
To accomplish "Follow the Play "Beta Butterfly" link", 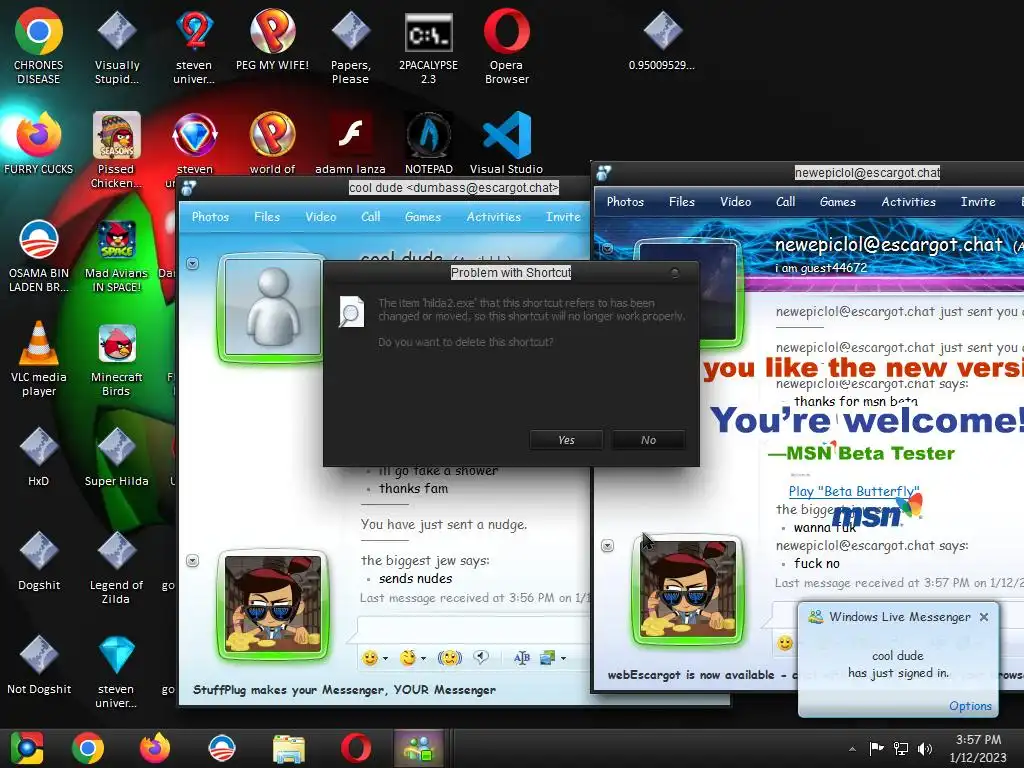I will click(854, 491).
